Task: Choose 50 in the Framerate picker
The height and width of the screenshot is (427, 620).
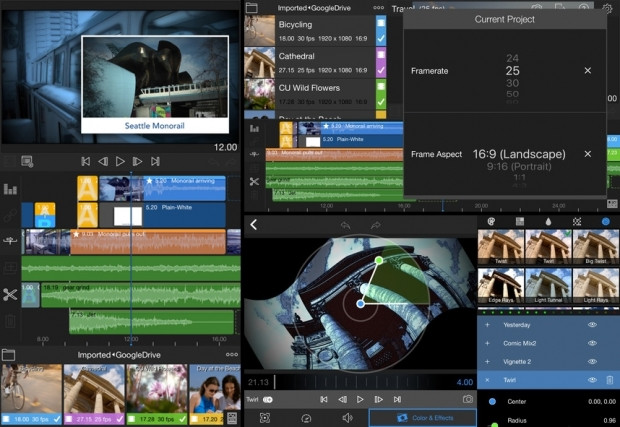Action: 512,94
